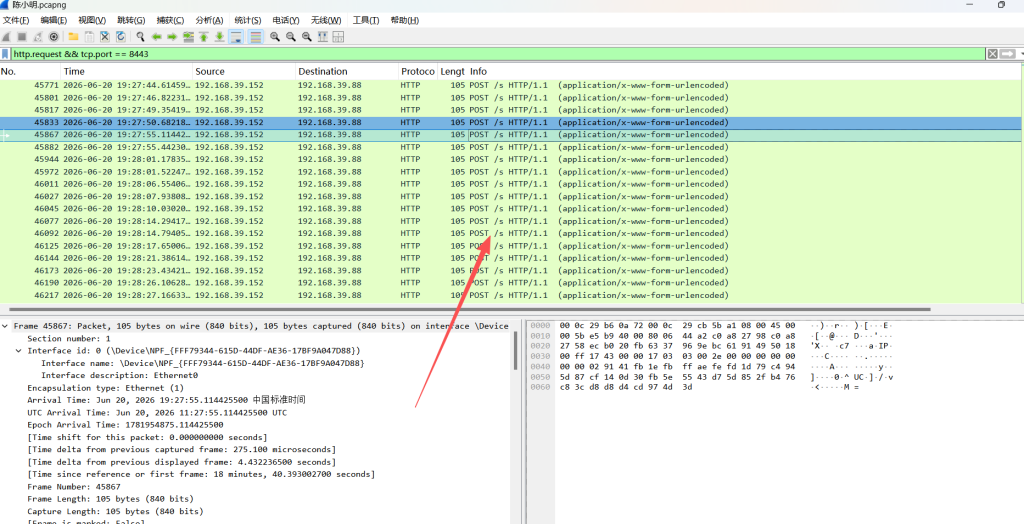The height and width of the screenshot is (524, 1024).
Task: Open the 编辑(E) menu
Action: tap(54, 20)
